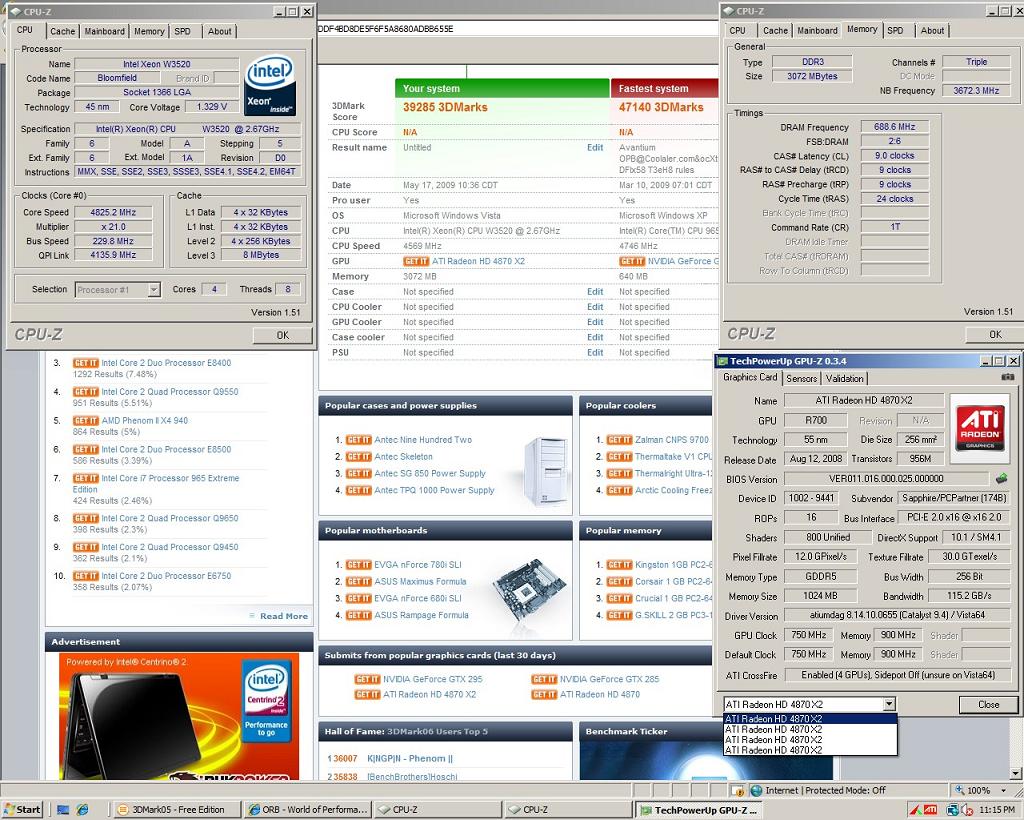The height and width of the screenshot is (820, 1024).
Task: Click GET IT badge beside G.SKILL 2 GB
Action: click(x=619, y=615)
